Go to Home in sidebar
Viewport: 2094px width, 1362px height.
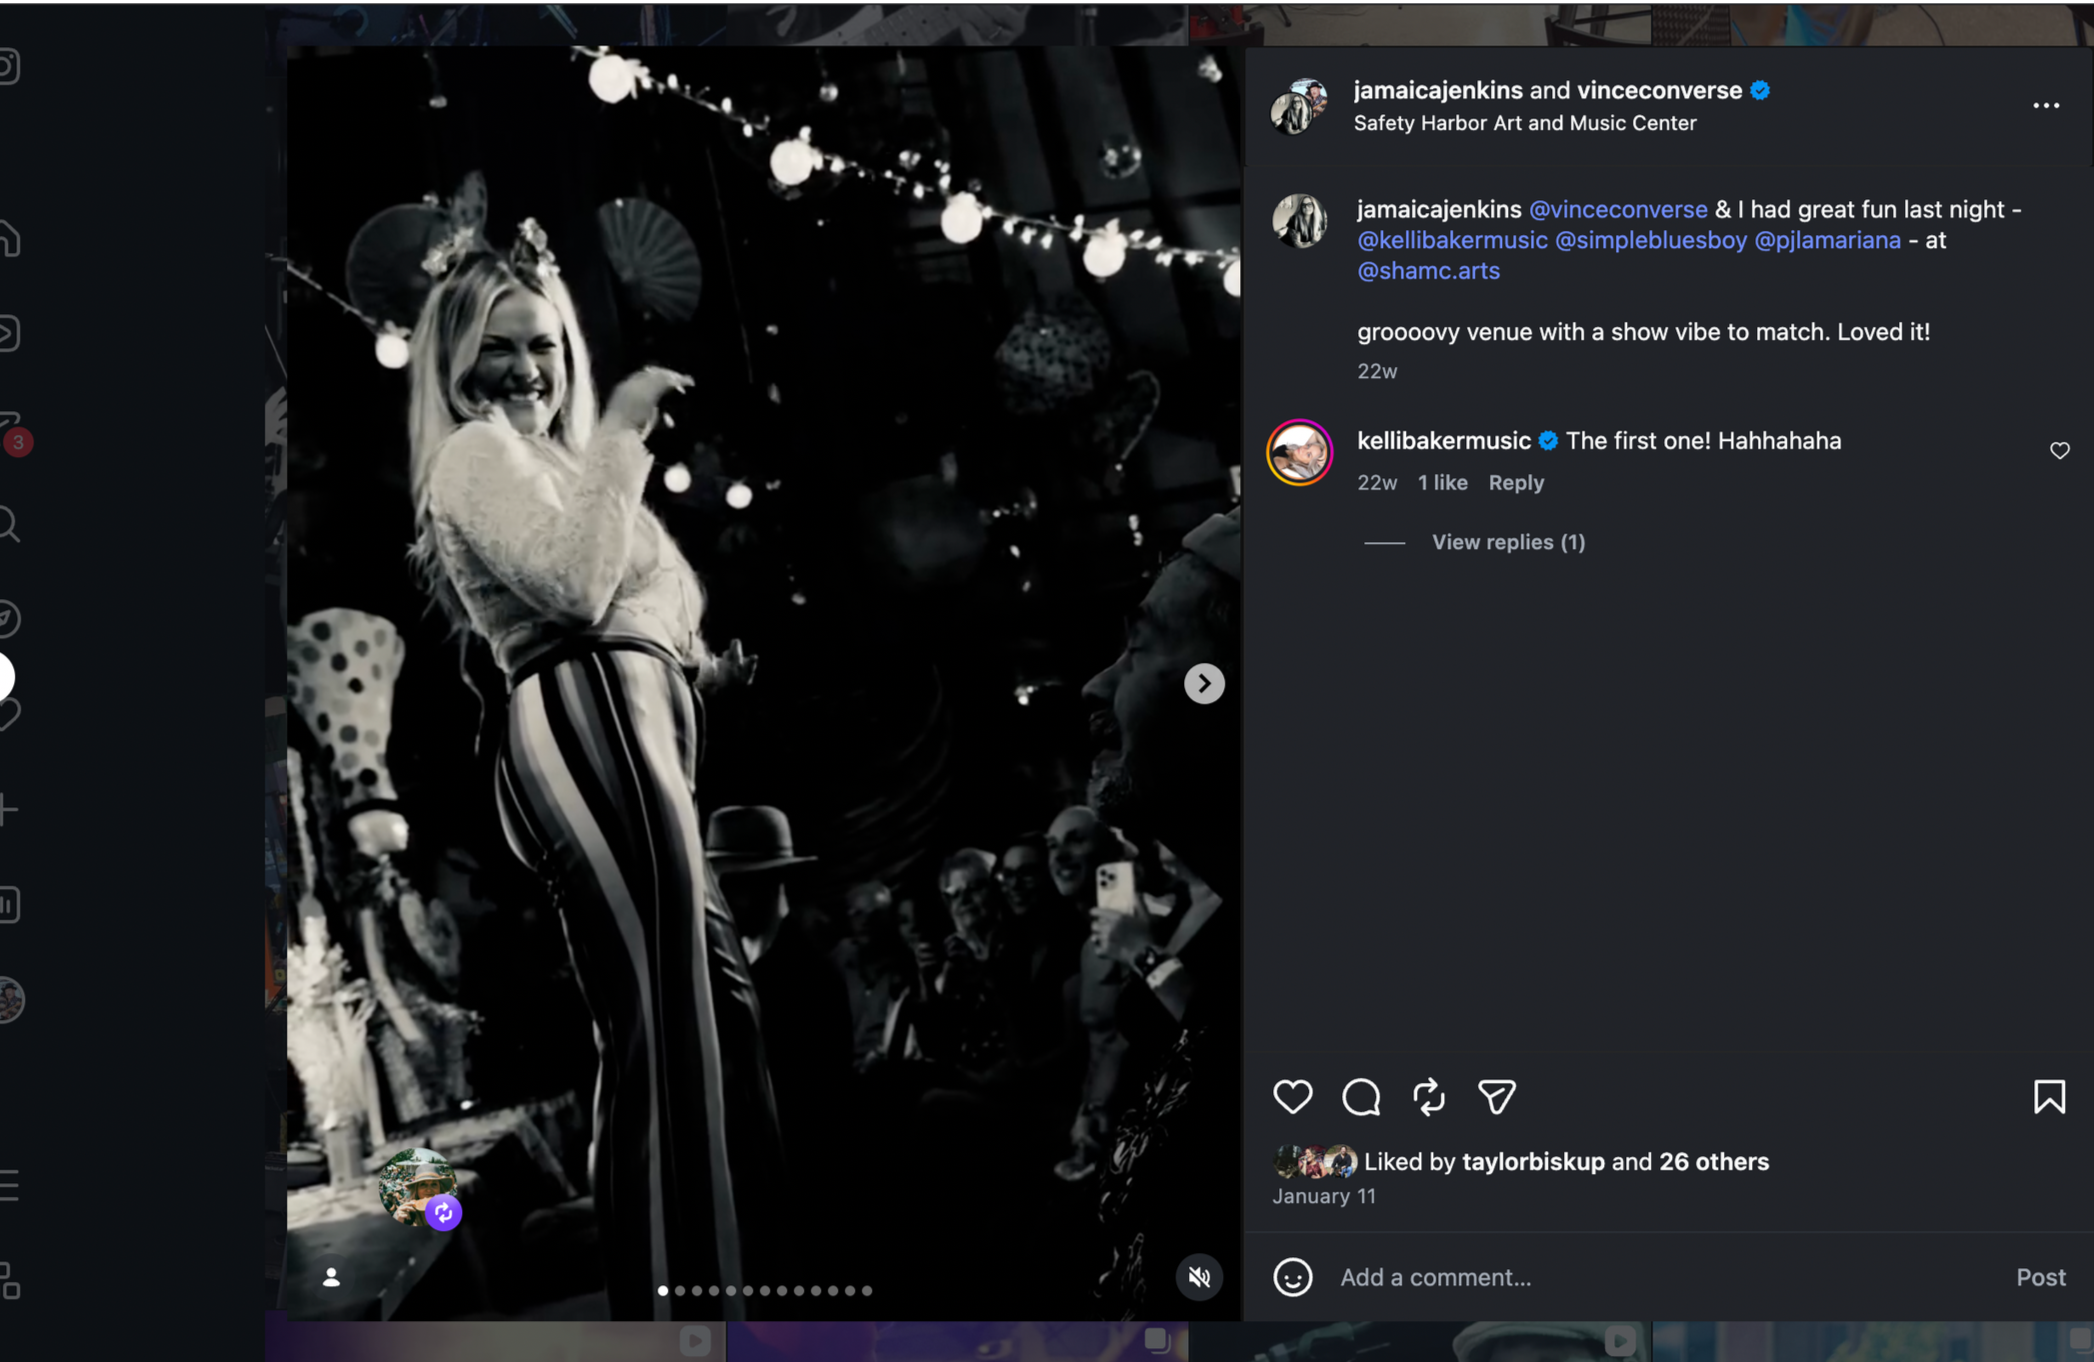coord(9,238)
